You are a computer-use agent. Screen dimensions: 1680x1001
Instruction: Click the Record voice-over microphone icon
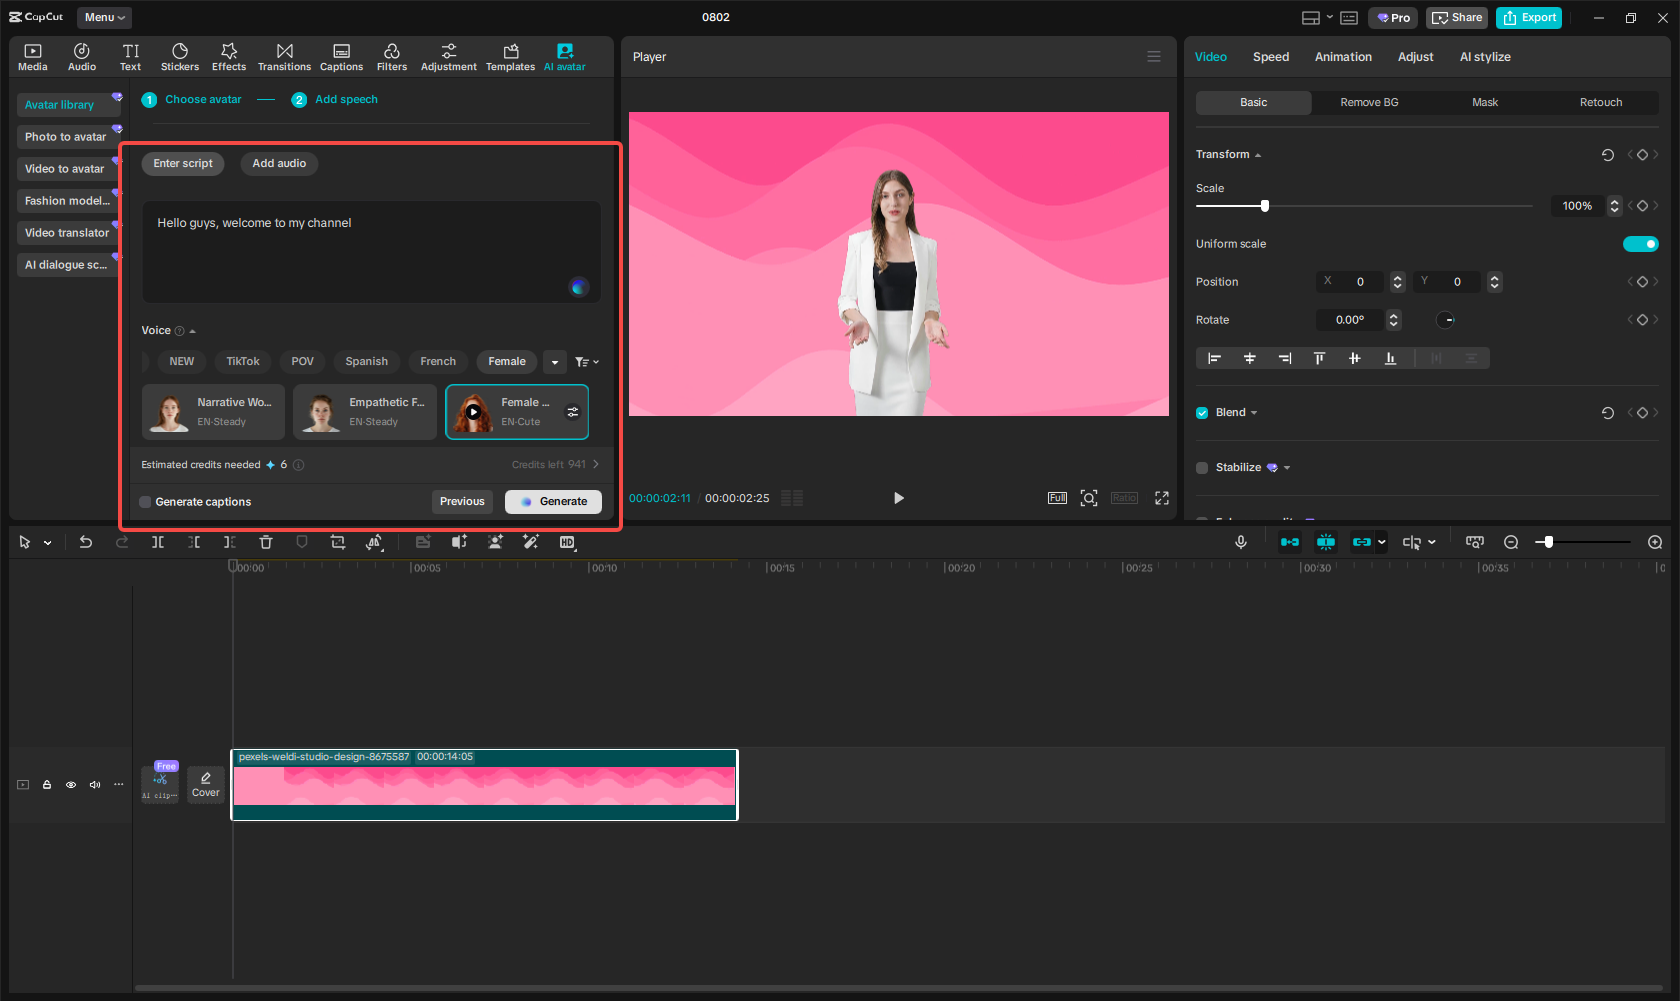point(1240,541)
